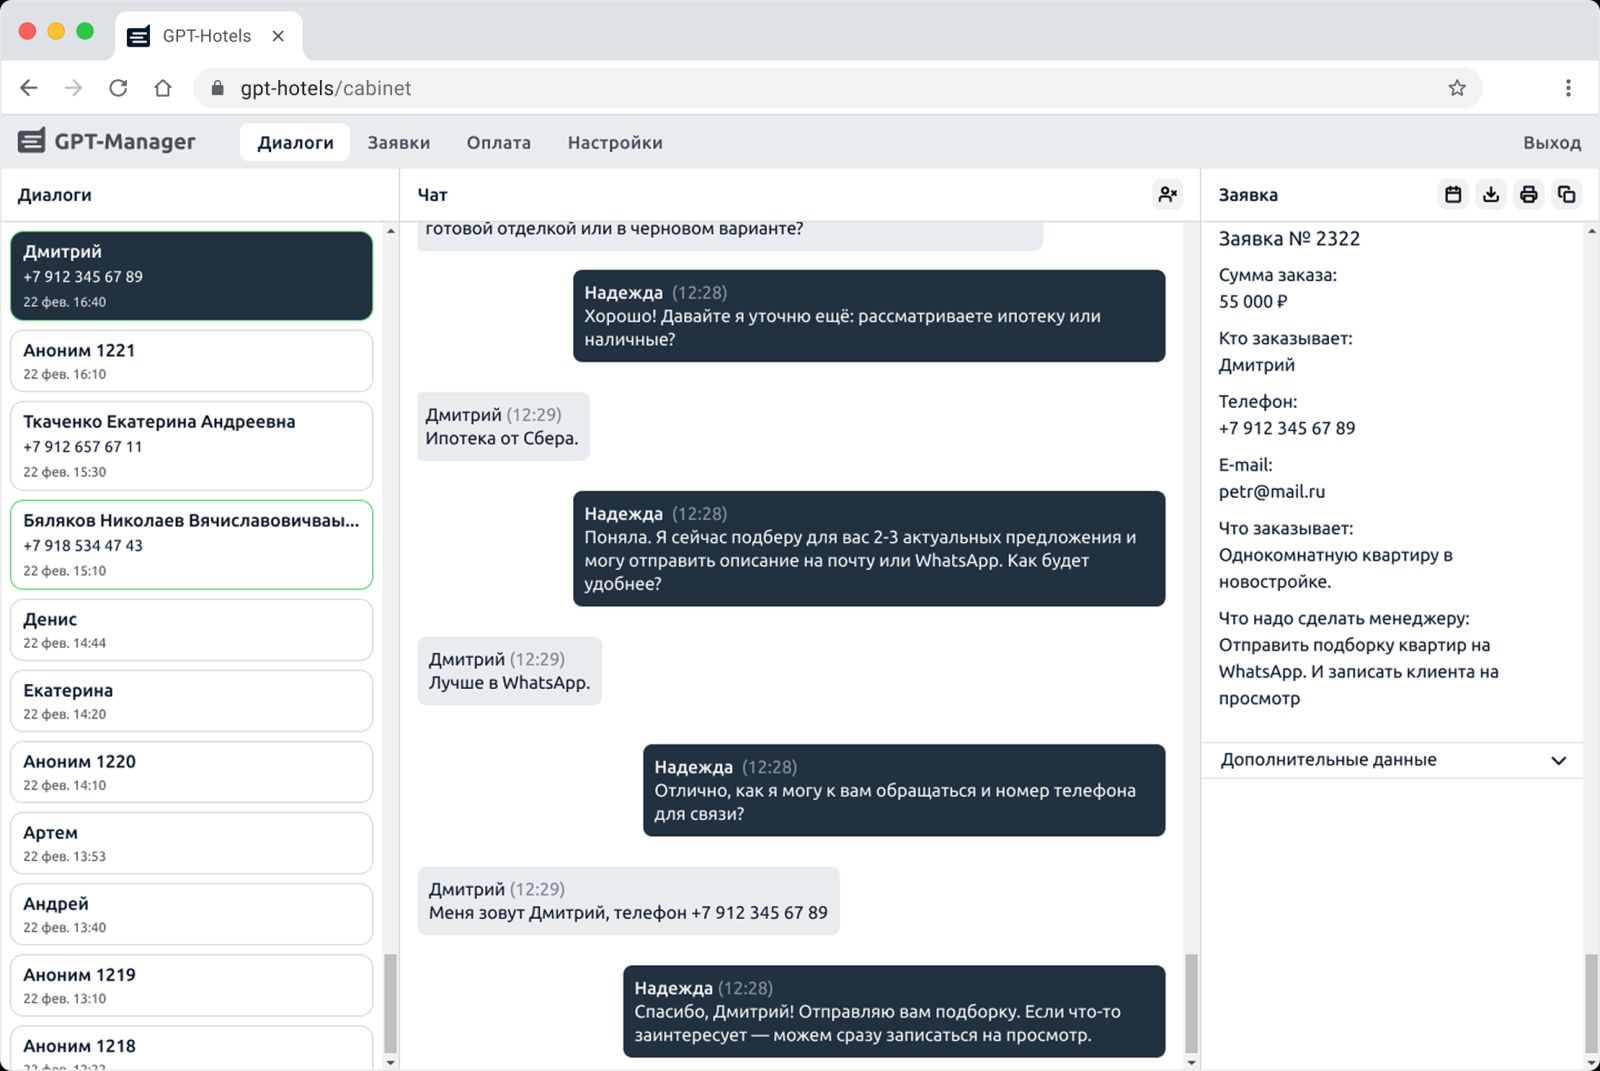Viewport: 1600px width, 1071px height.
Task: Open the Аноним 1221 dialog
Action: (x=191, y=361)
